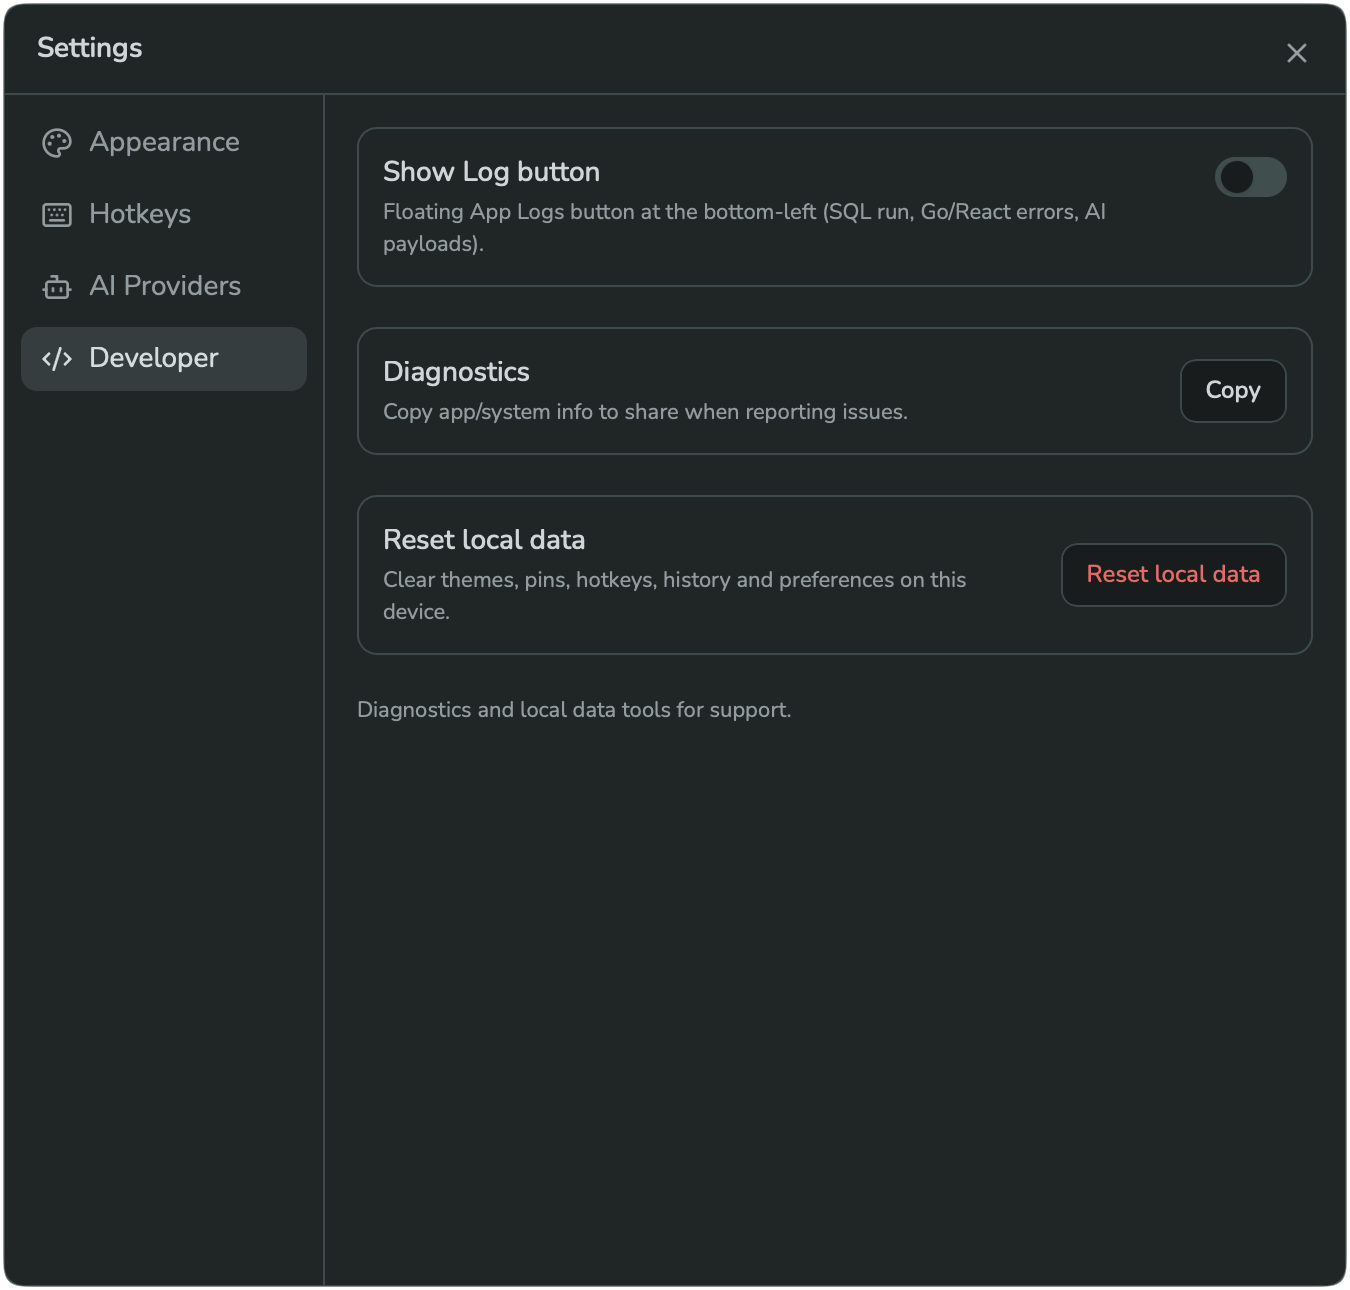Click the Developer code brackets icon
The width and height of the screenshot is (1350, 1290).
57,359
